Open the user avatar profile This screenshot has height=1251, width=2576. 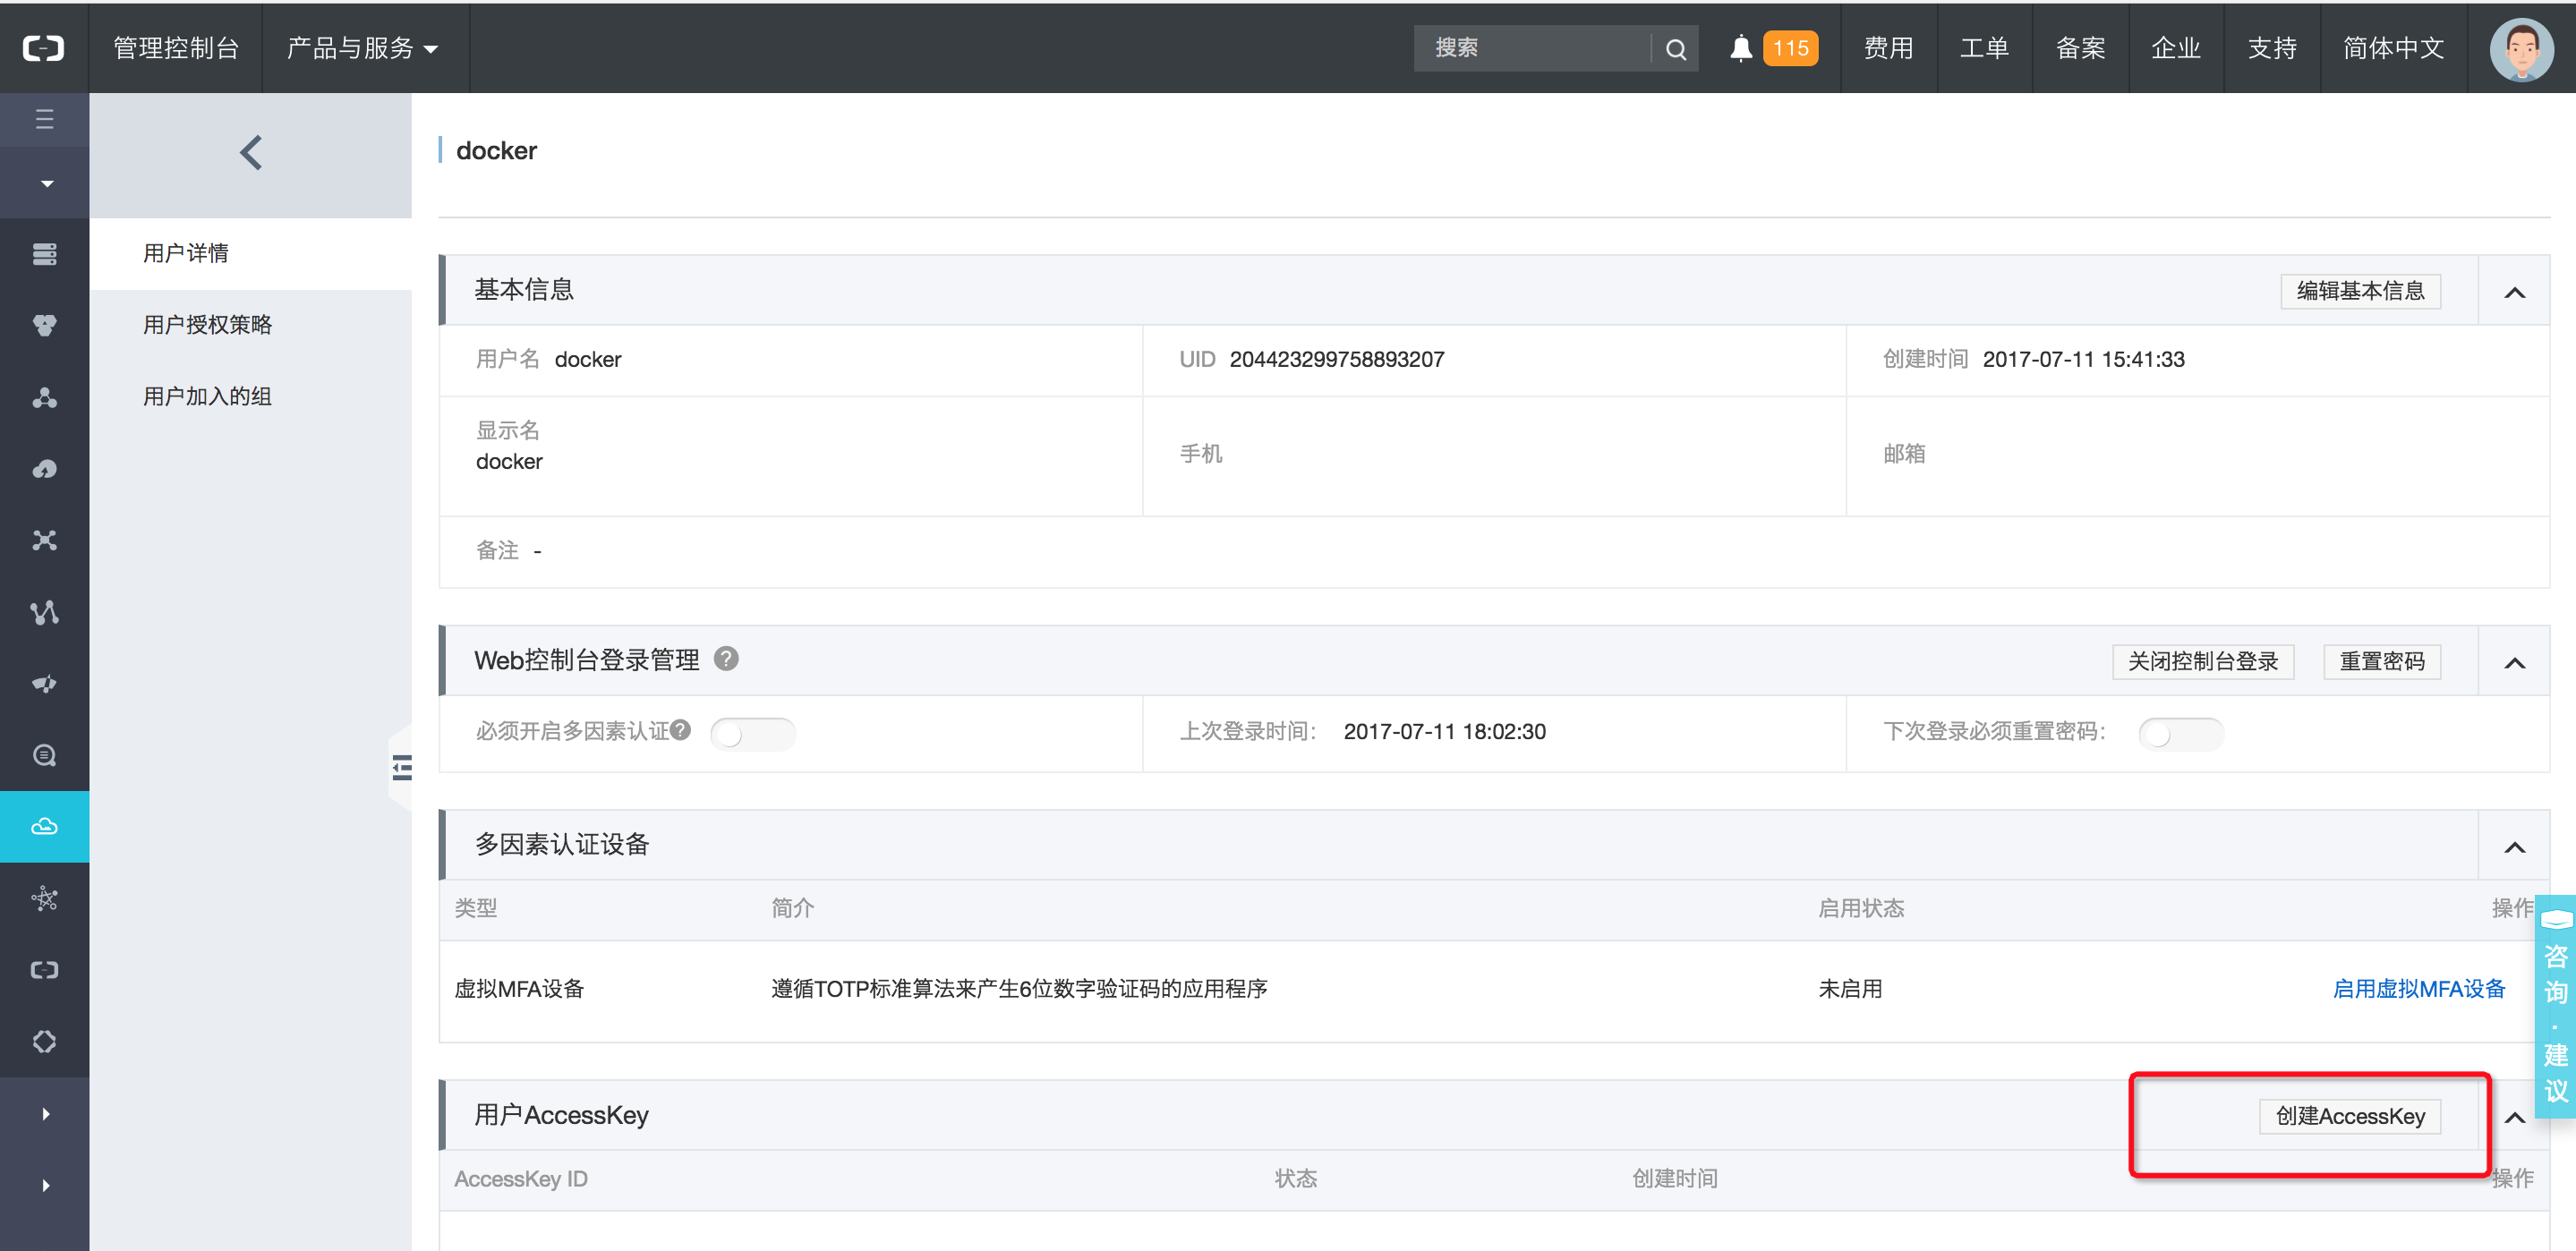[2521, 48]
